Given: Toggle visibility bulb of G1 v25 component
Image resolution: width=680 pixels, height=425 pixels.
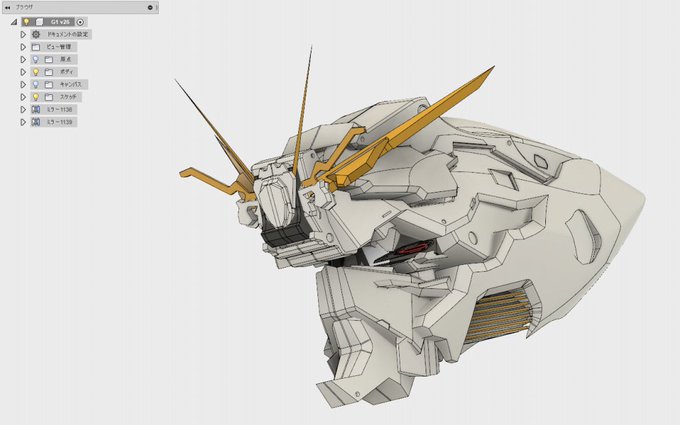Looking at the screenshot, I should tap(26, 22).
